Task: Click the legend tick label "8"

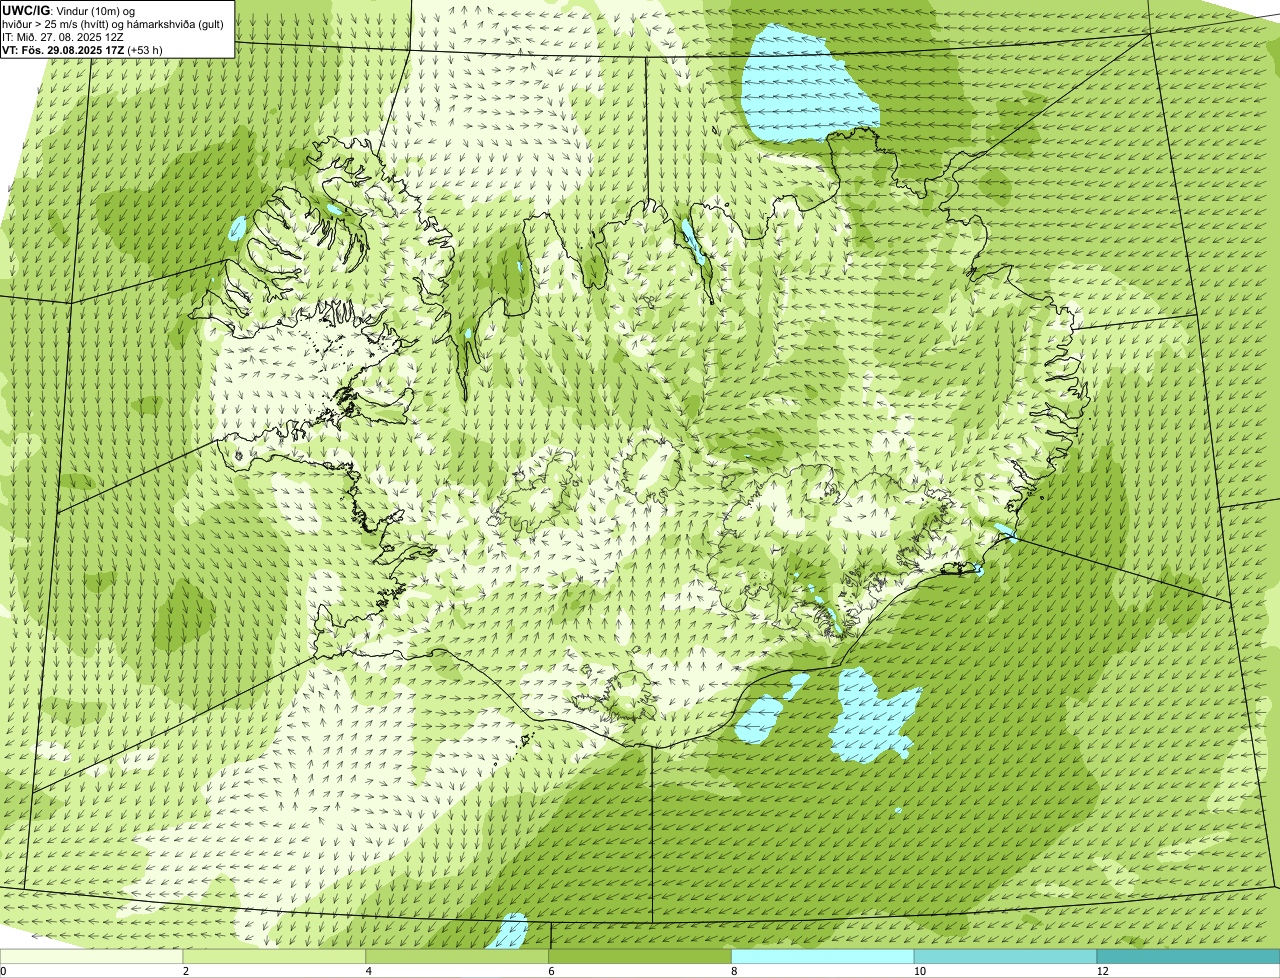Action: tap(734, 971)
